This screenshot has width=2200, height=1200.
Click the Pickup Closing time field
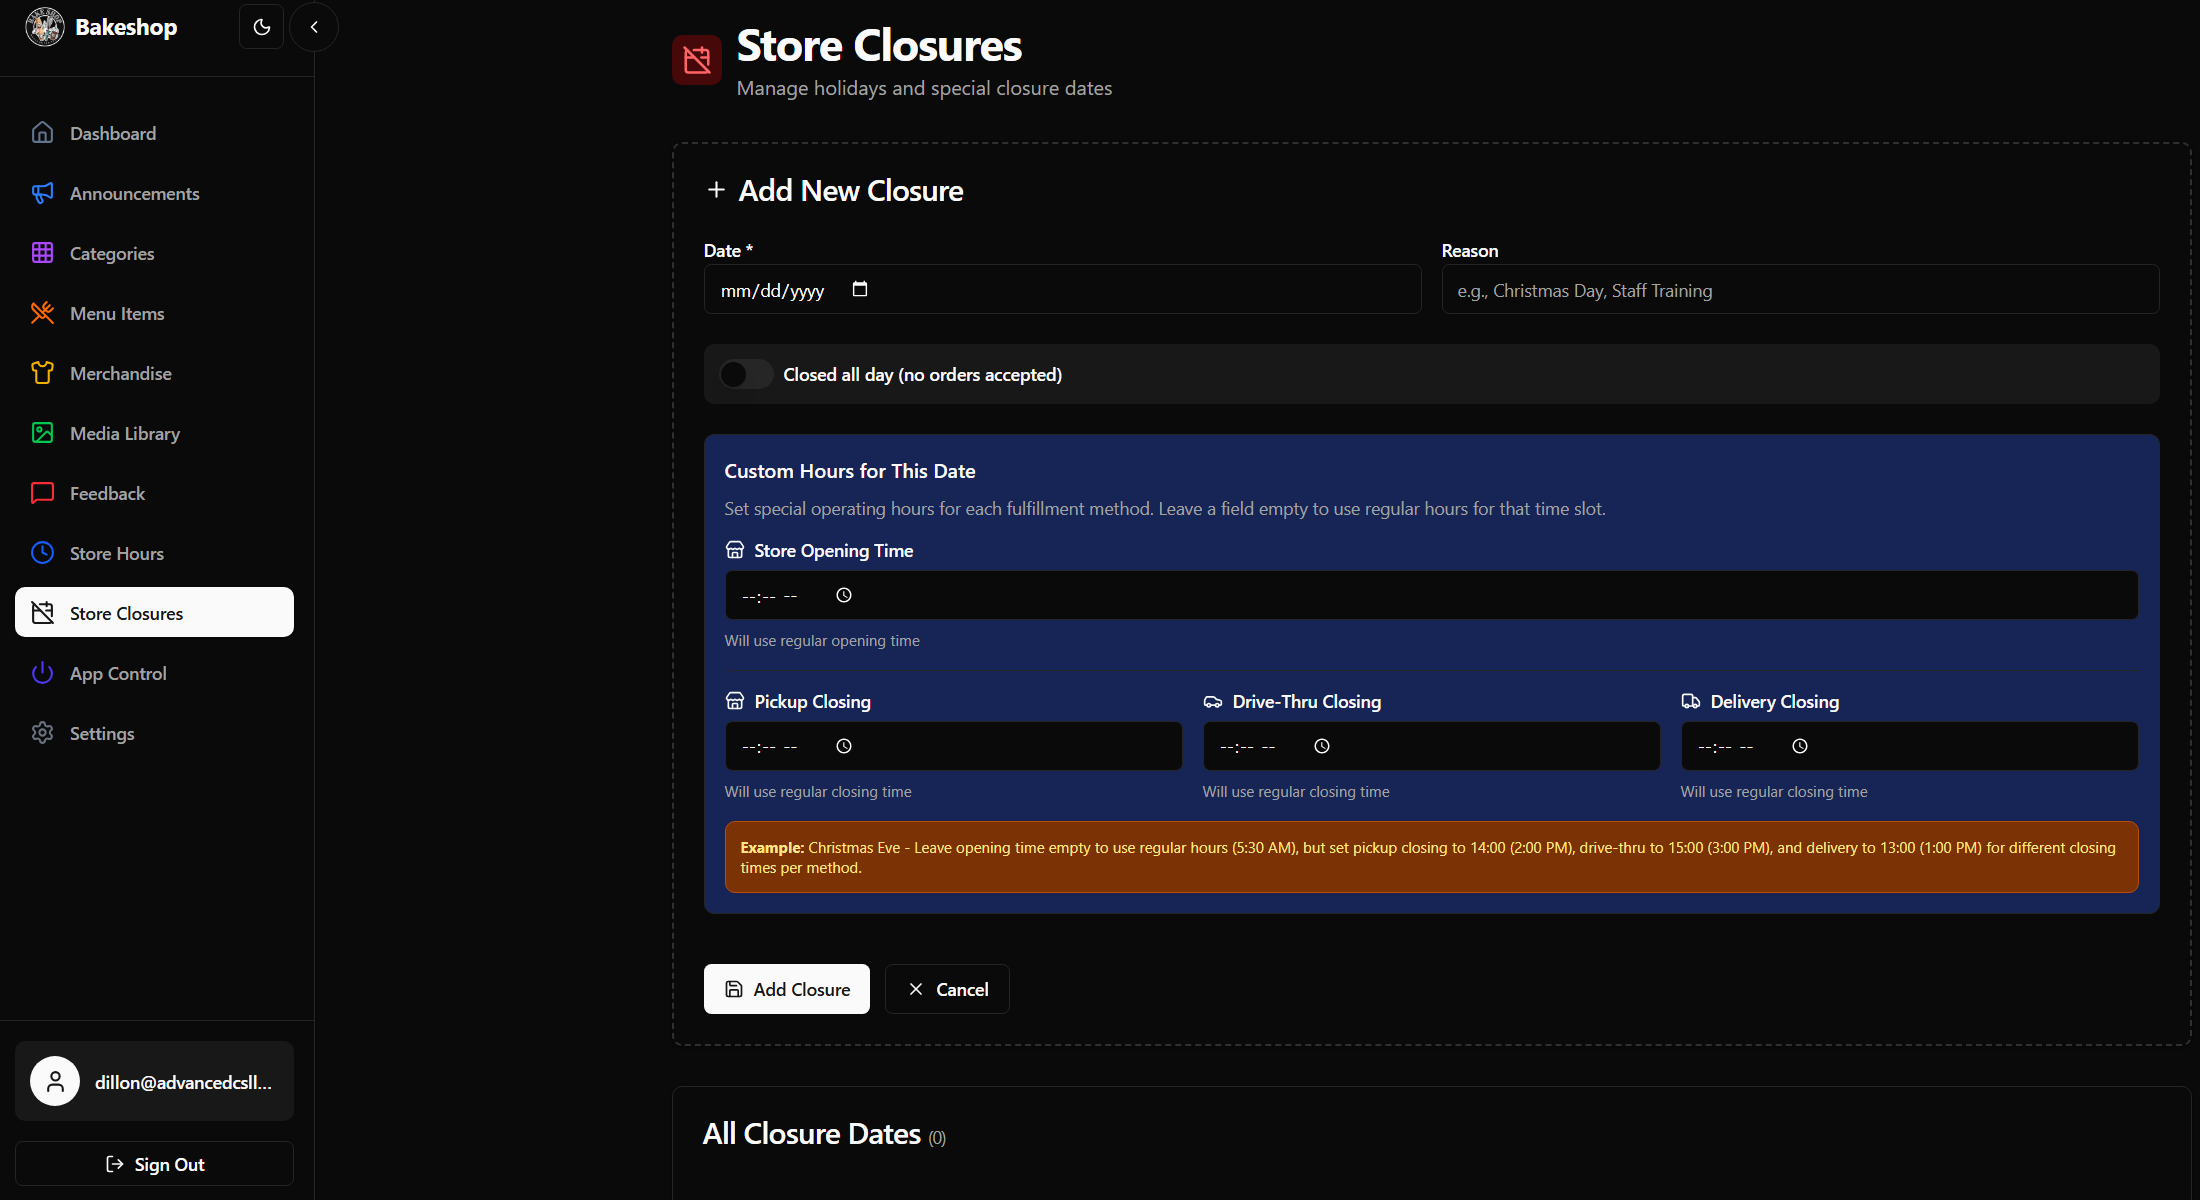[953, 746]
